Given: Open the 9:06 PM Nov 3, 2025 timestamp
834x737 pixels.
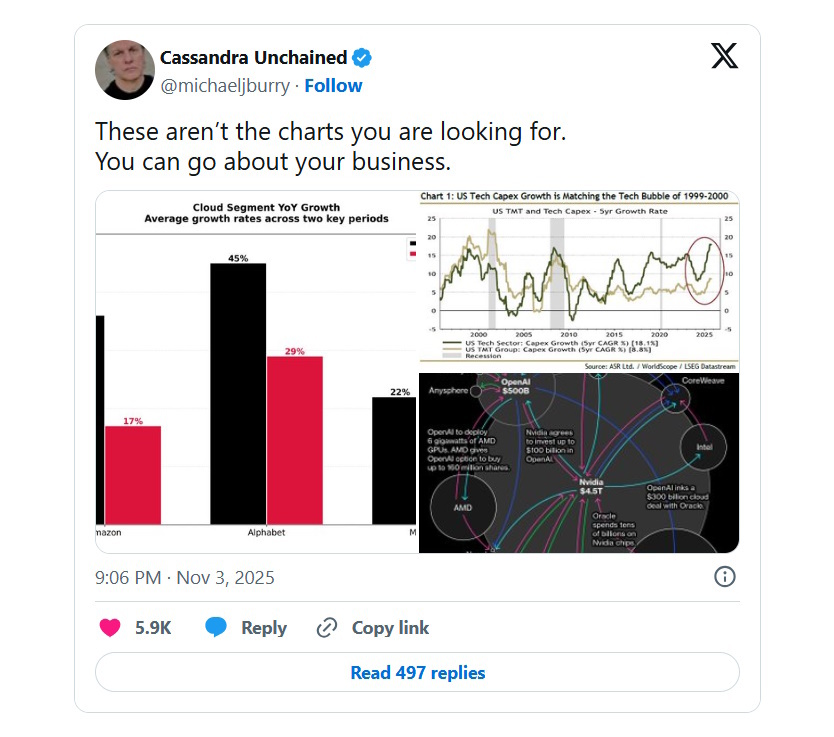Looking at the screenshot, I should [x=185, y=578].
